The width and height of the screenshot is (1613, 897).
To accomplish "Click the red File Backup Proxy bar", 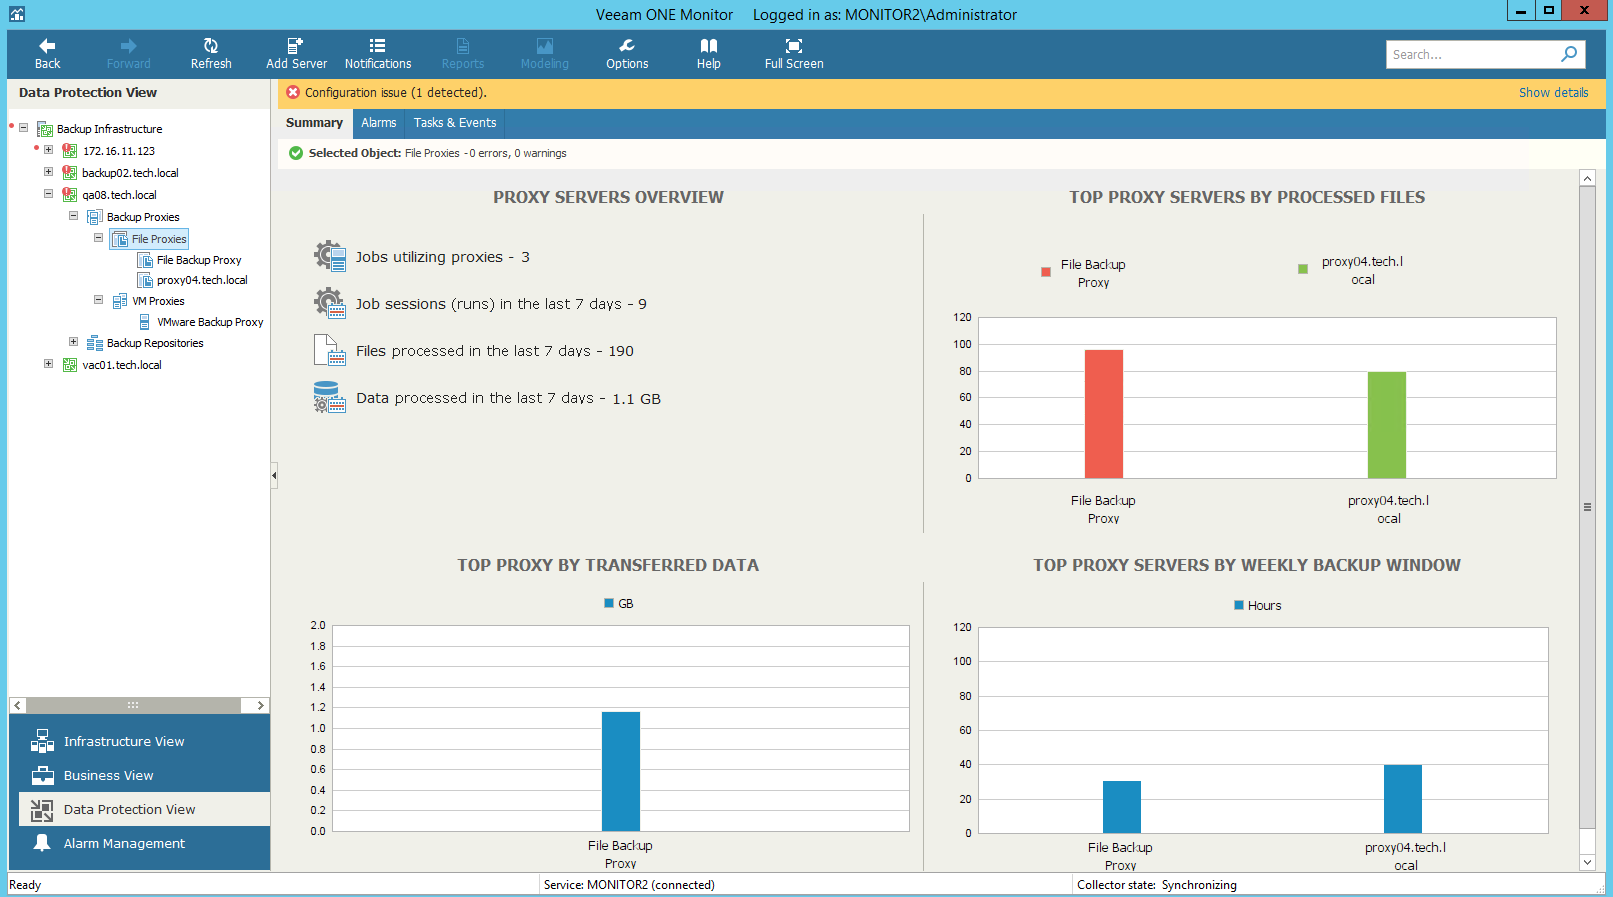I will pos(1104,414).
